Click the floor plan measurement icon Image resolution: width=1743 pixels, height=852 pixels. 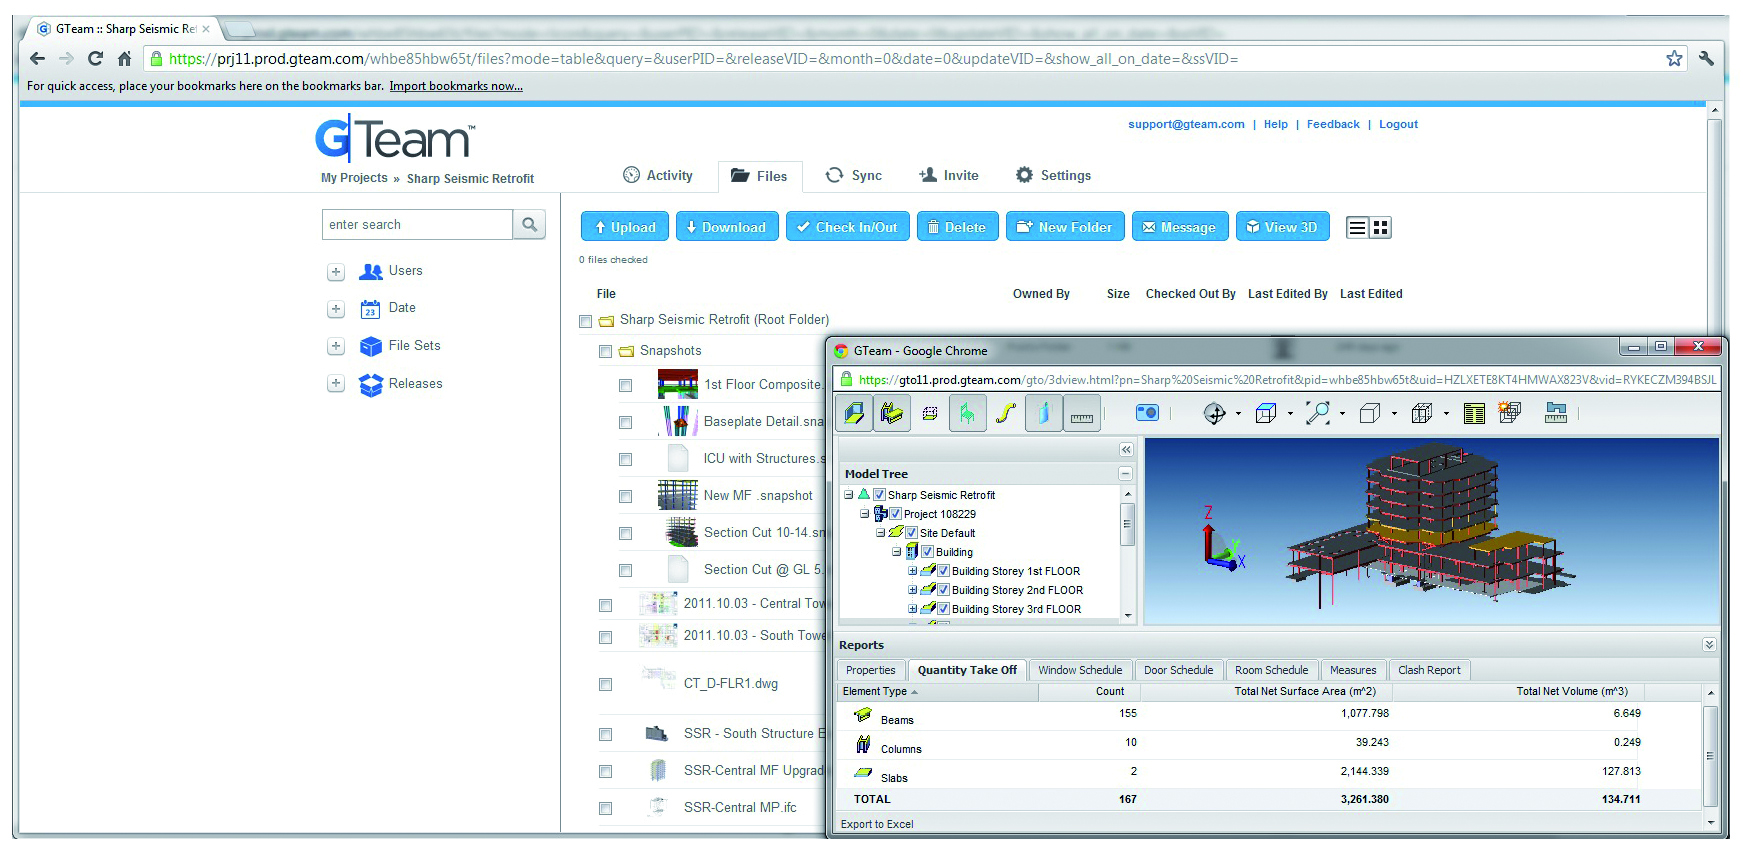click(x=1556, y=413)
